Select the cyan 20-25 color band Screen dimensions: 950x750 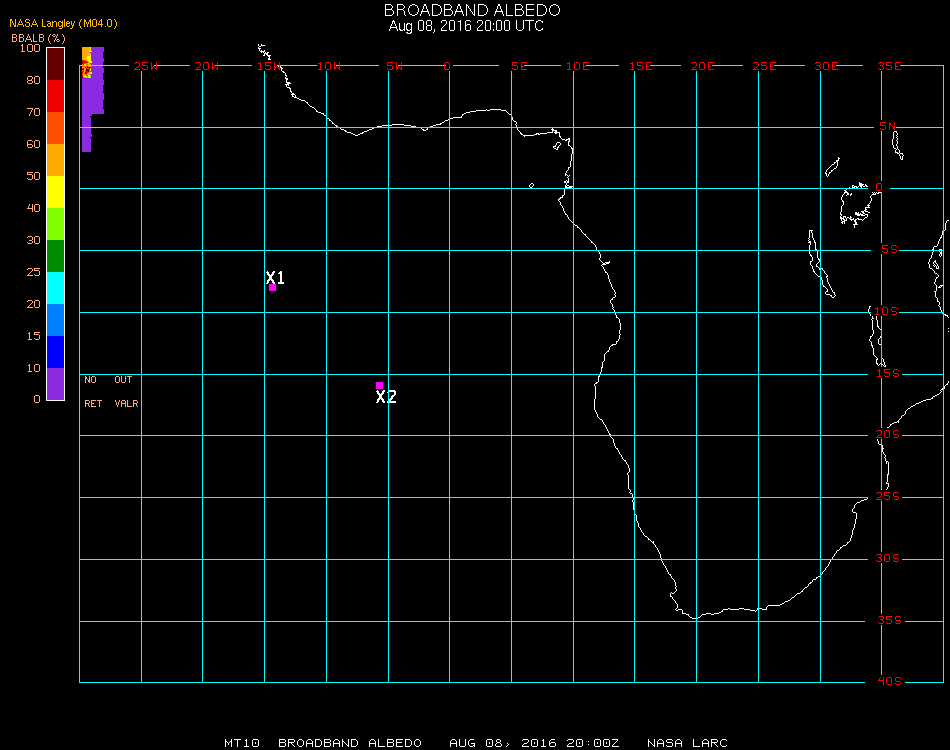(56, 288)
